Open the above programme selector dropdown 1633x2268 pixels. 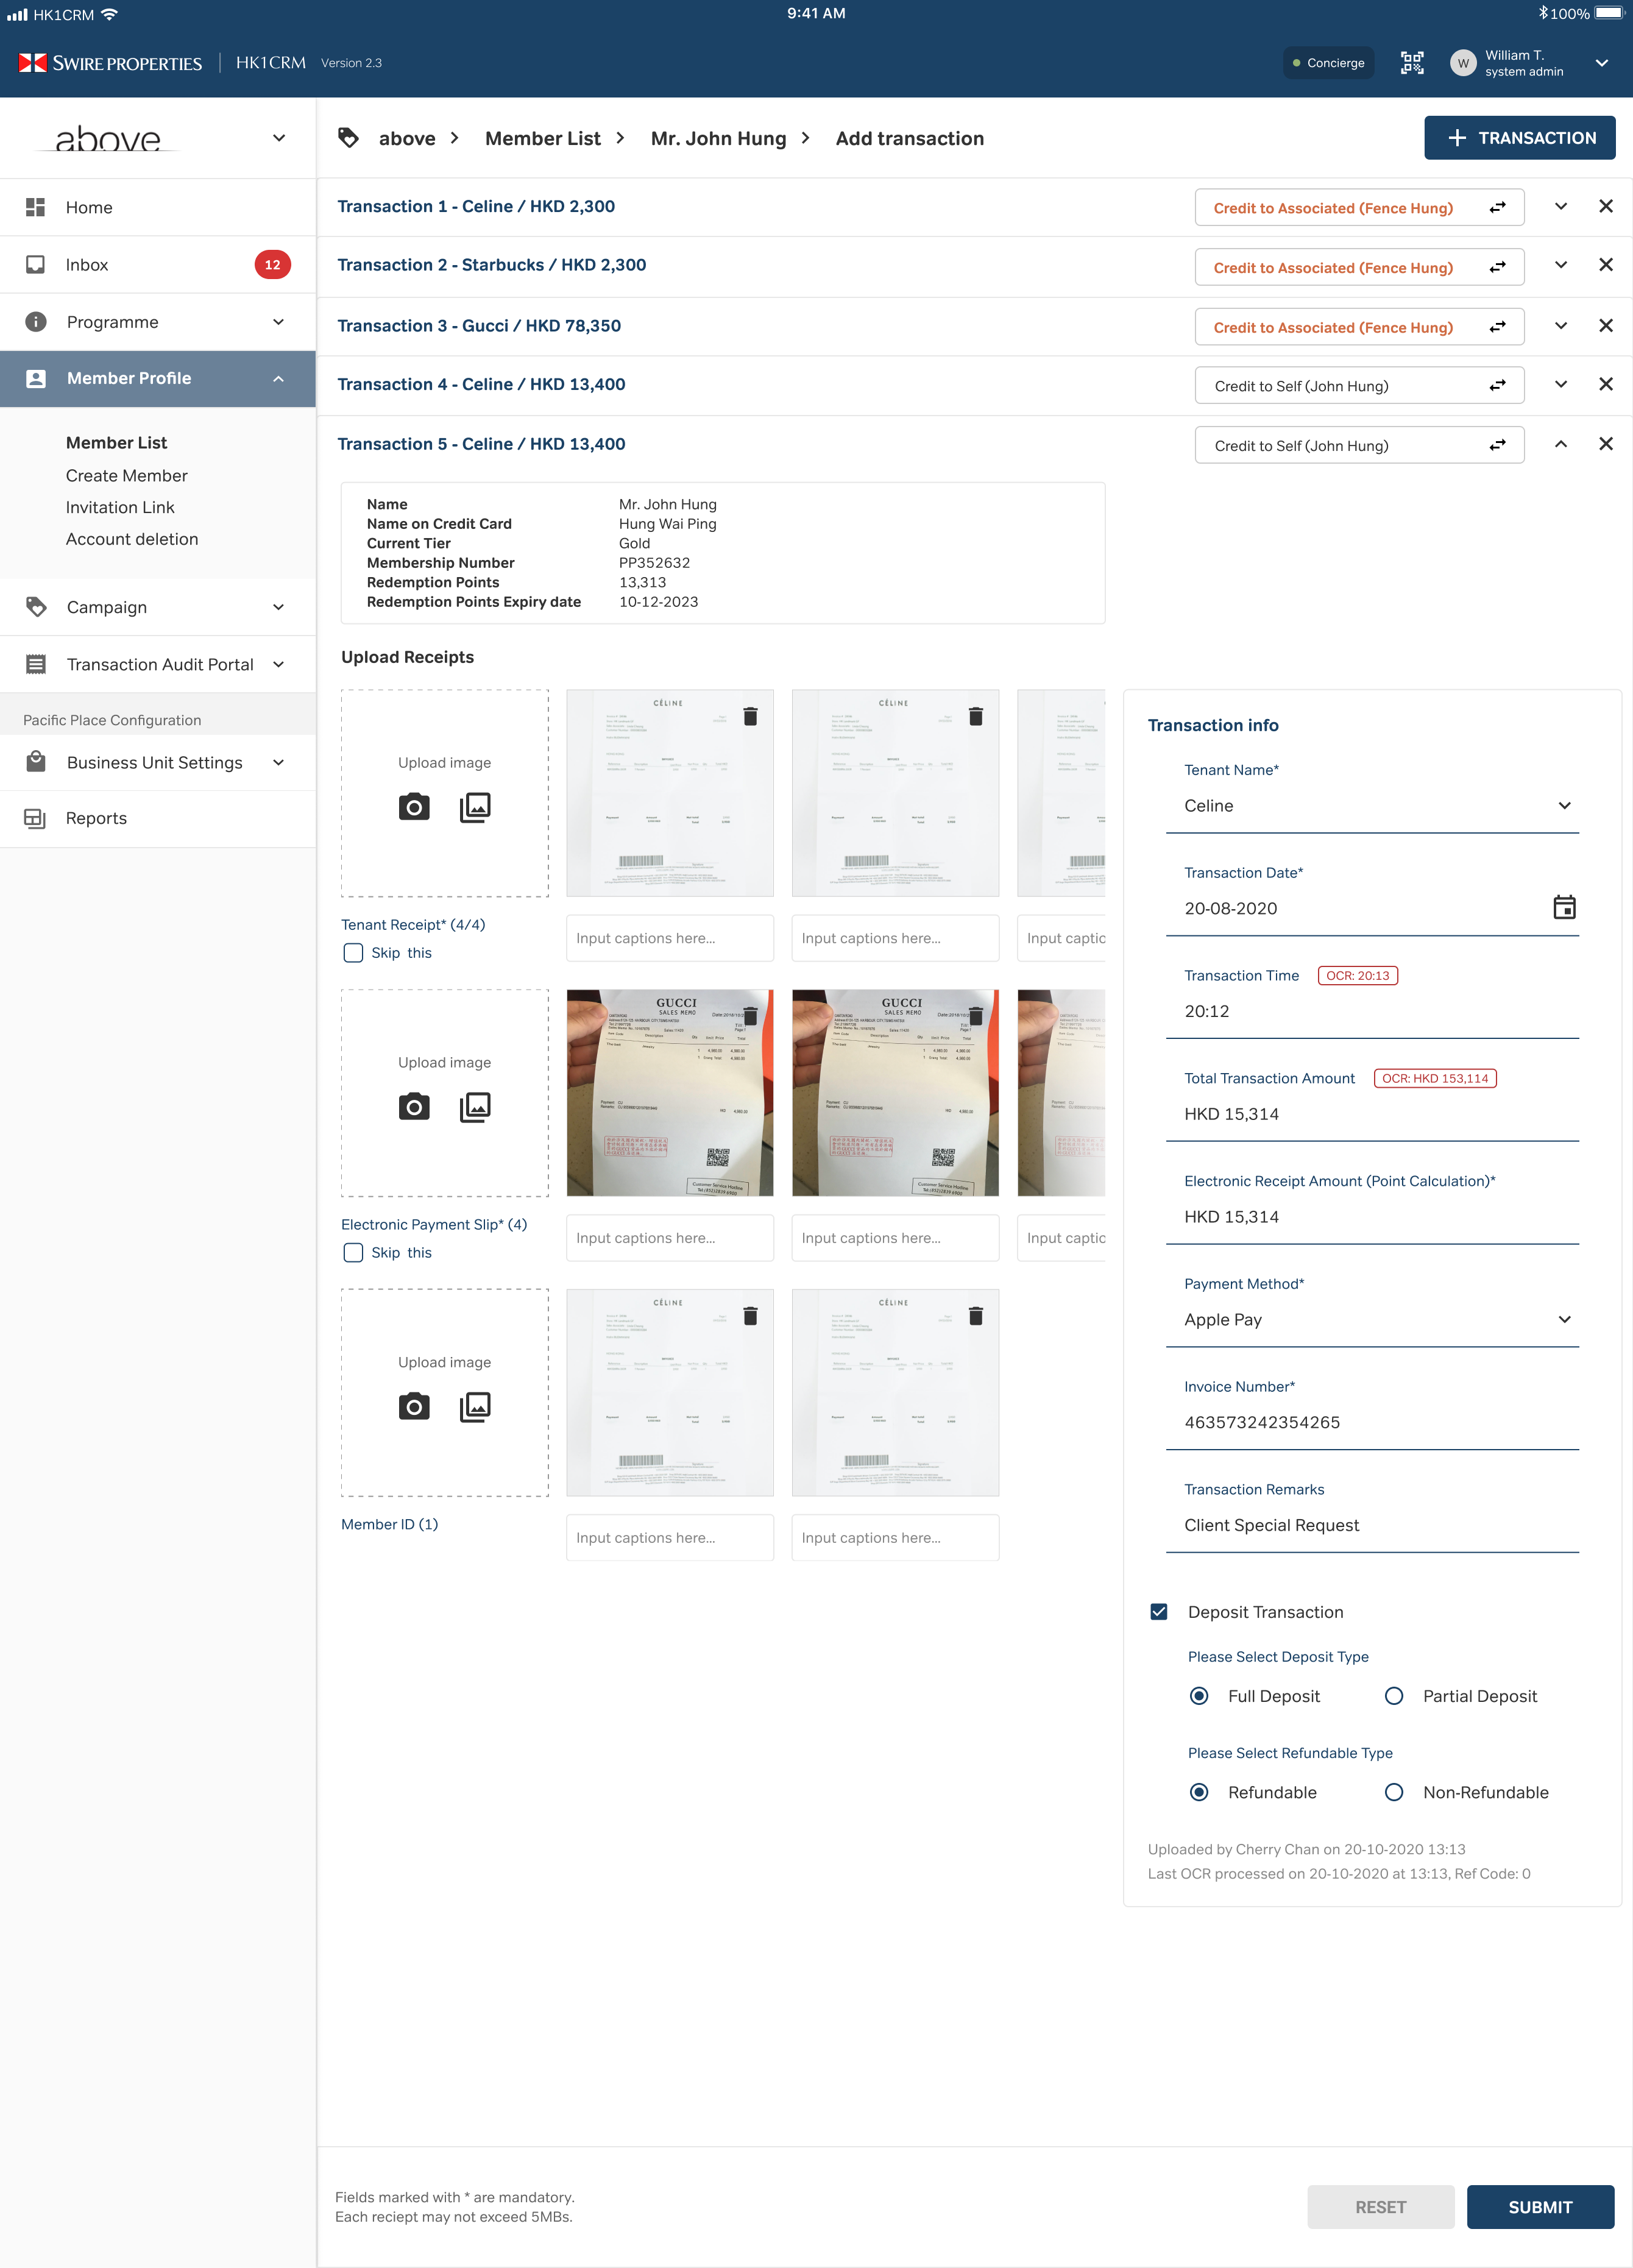279,138
